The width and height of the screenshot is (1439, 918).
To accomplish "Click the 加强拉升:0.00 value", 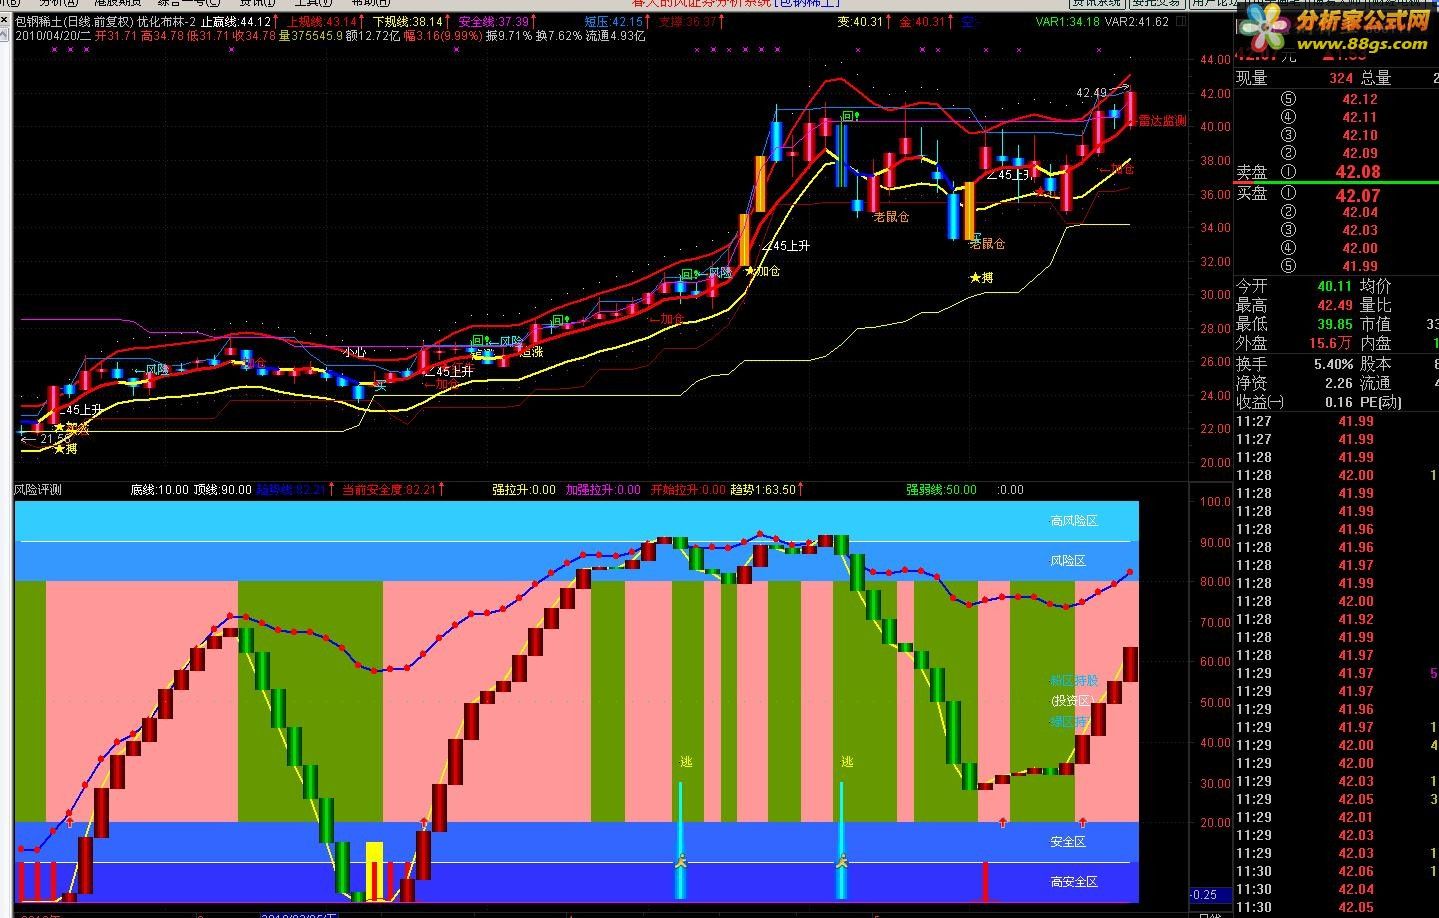I will pyautogui.click(x=603, y=490).
